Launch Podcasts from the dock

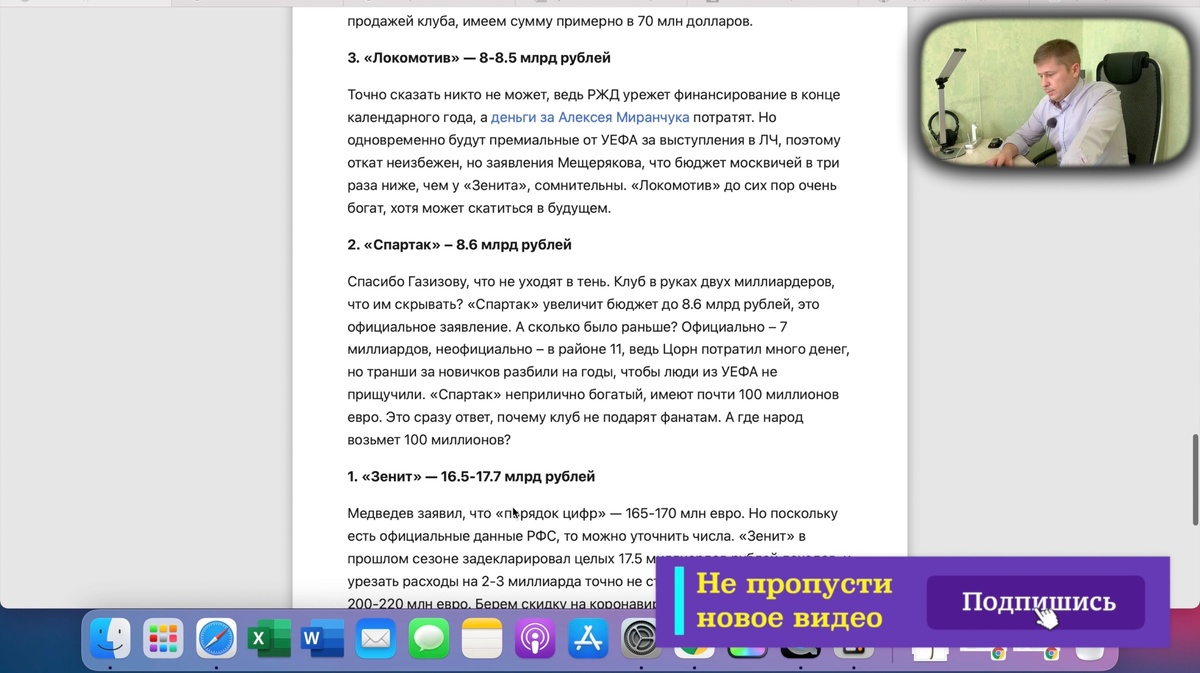pyautogui.click(x=535, y=638)
